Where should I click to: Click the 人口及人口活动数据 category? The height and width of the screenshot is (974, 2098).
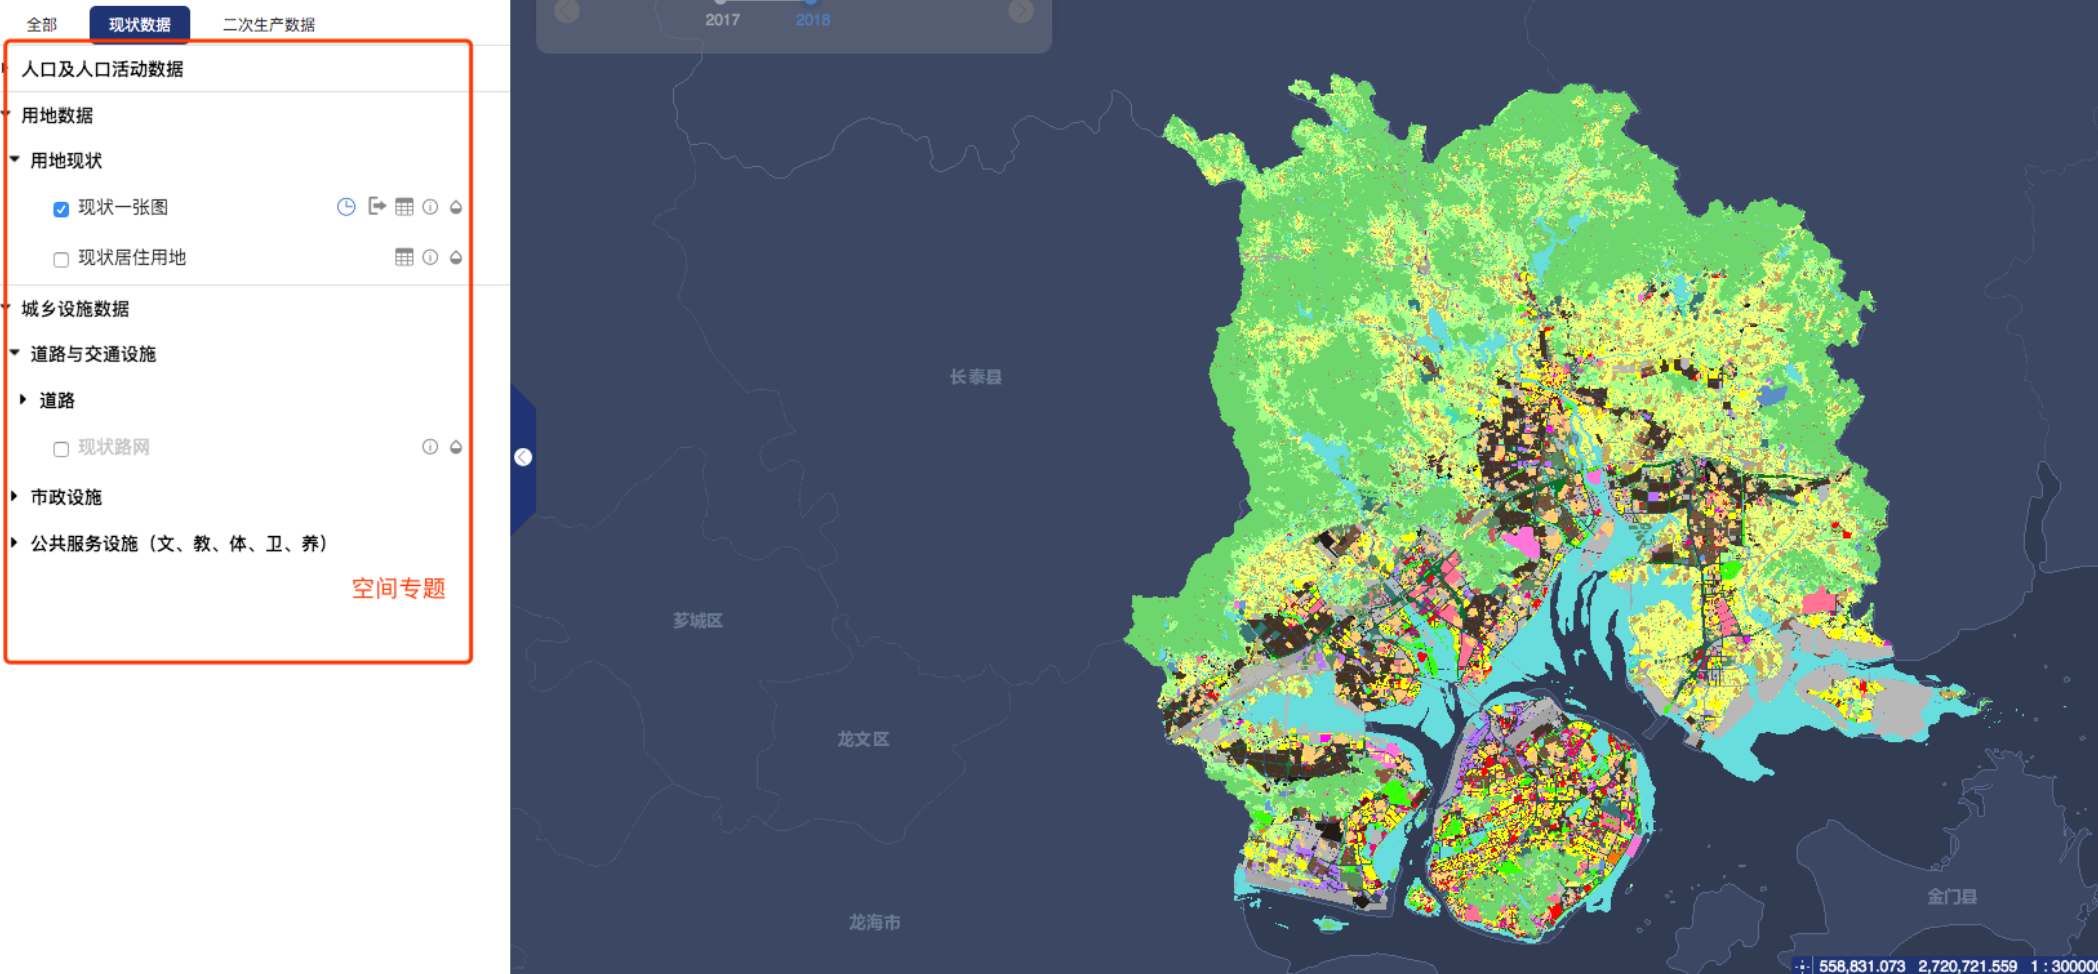click(x=102, y=69)
